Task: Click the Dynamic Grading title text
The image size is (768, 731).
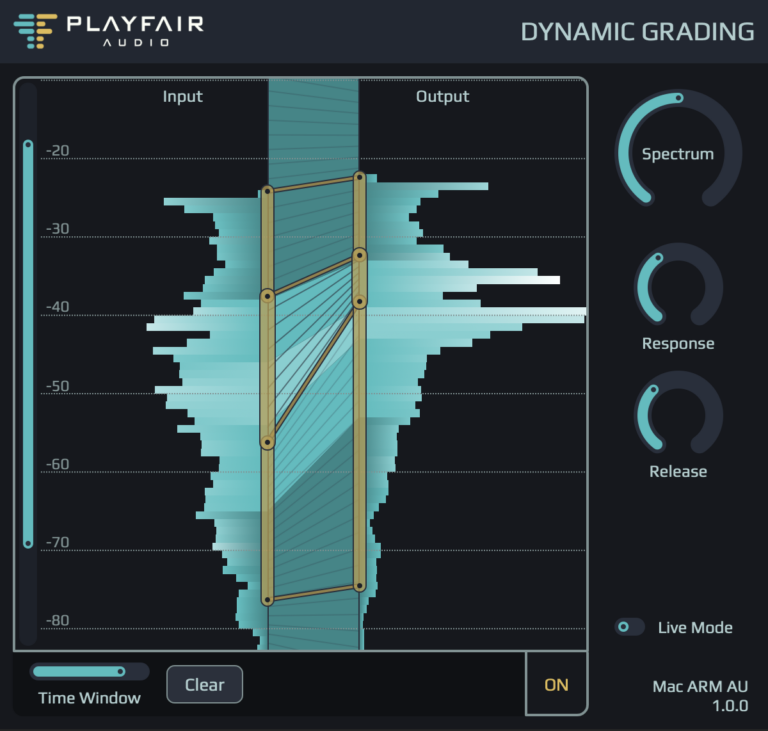Action: pos(637,32)
